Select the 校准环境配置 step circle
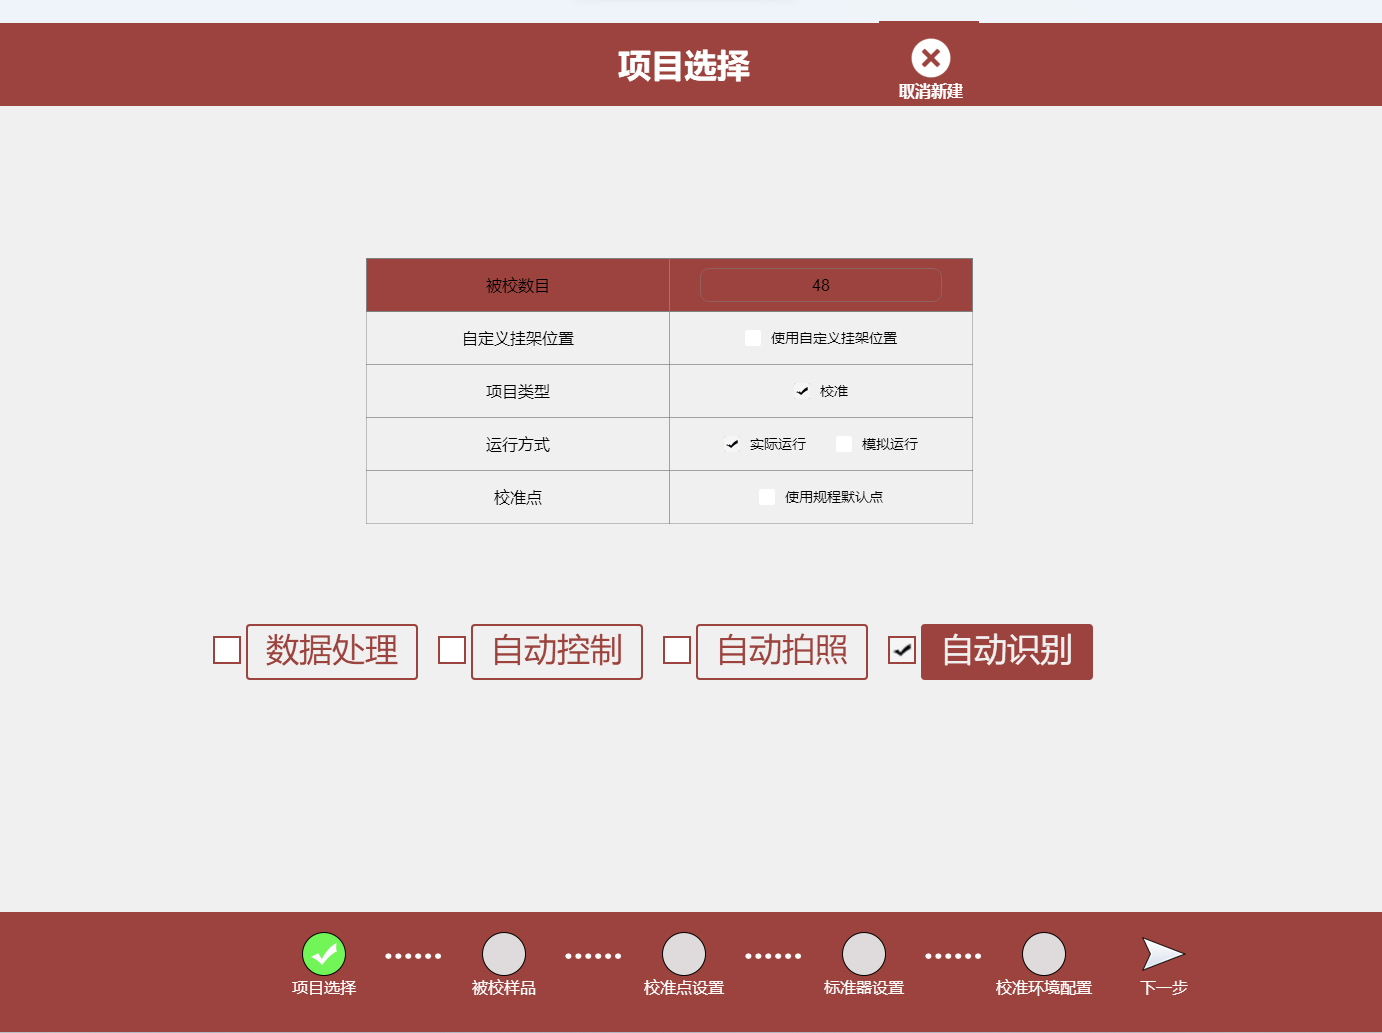This screenshot has height=1033, width=1382. [x=1044, y=954]
